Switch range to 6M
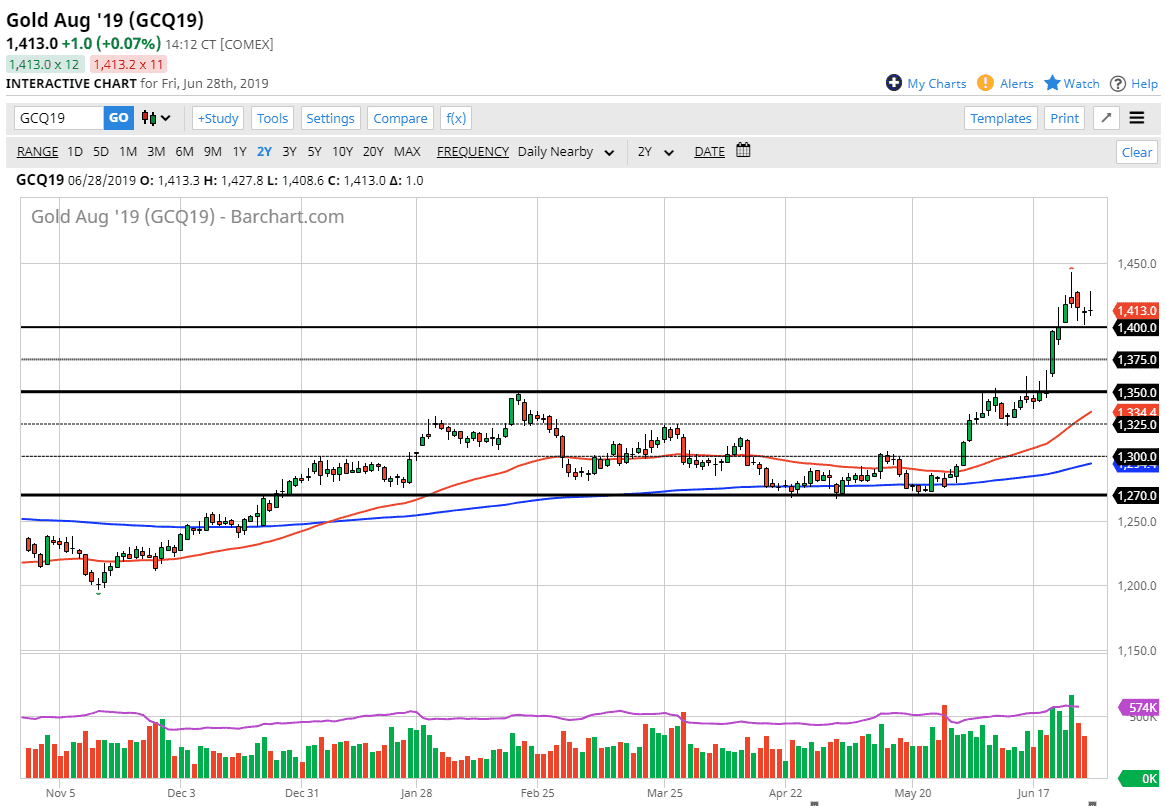 pos(184,152)
